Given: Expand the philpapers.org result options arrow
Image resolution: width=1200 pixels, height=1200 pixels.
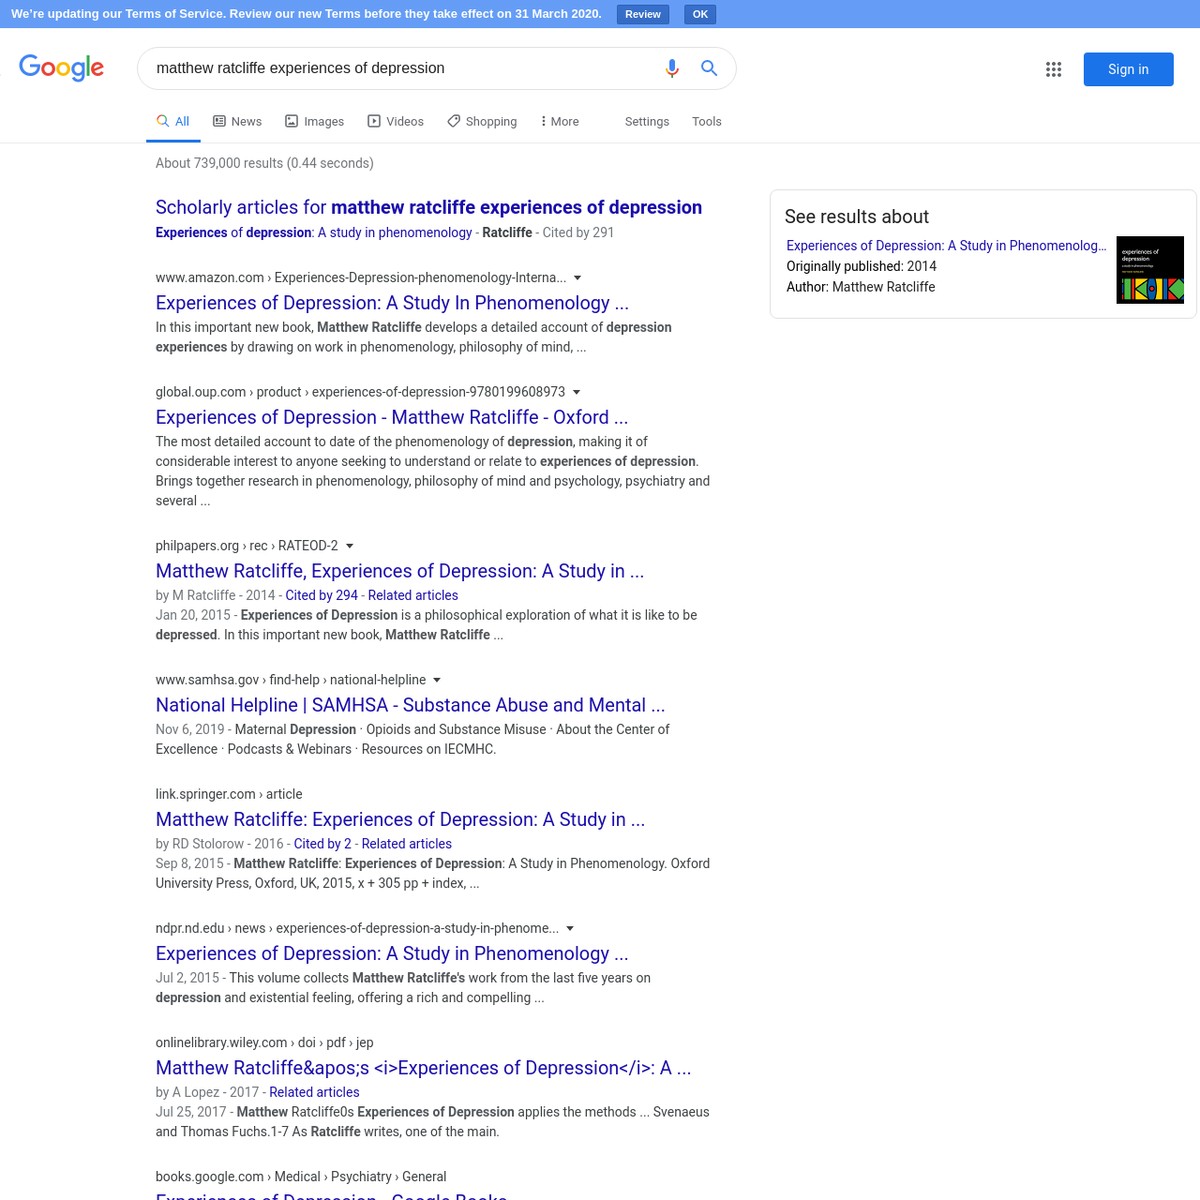Looking at the screenshot, I should 349,545.
